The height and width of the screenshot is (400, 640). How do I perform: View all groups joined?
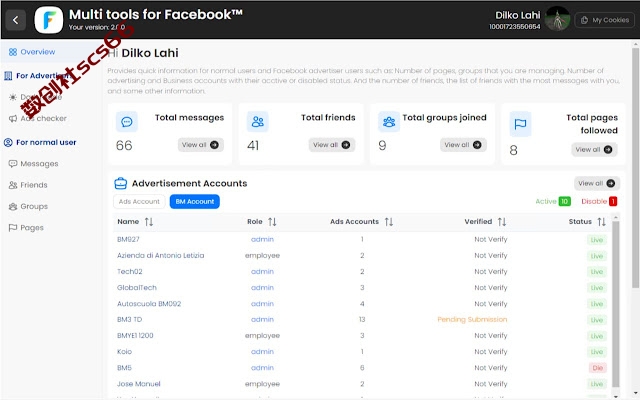coord(463,145)
